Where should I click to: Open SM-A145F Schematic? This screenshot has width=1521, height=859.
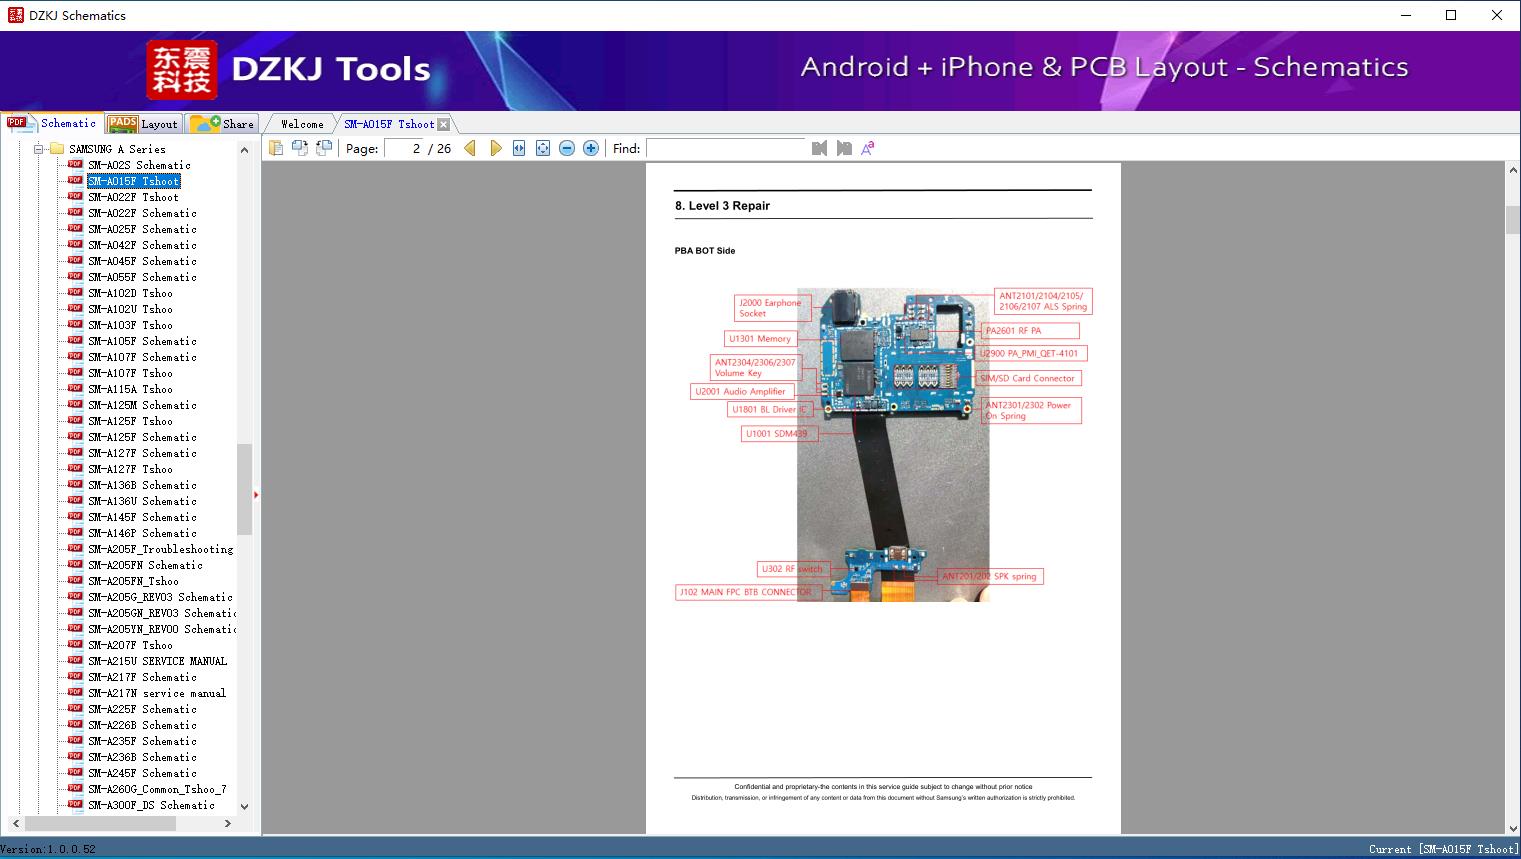click(x=142, y=517)
